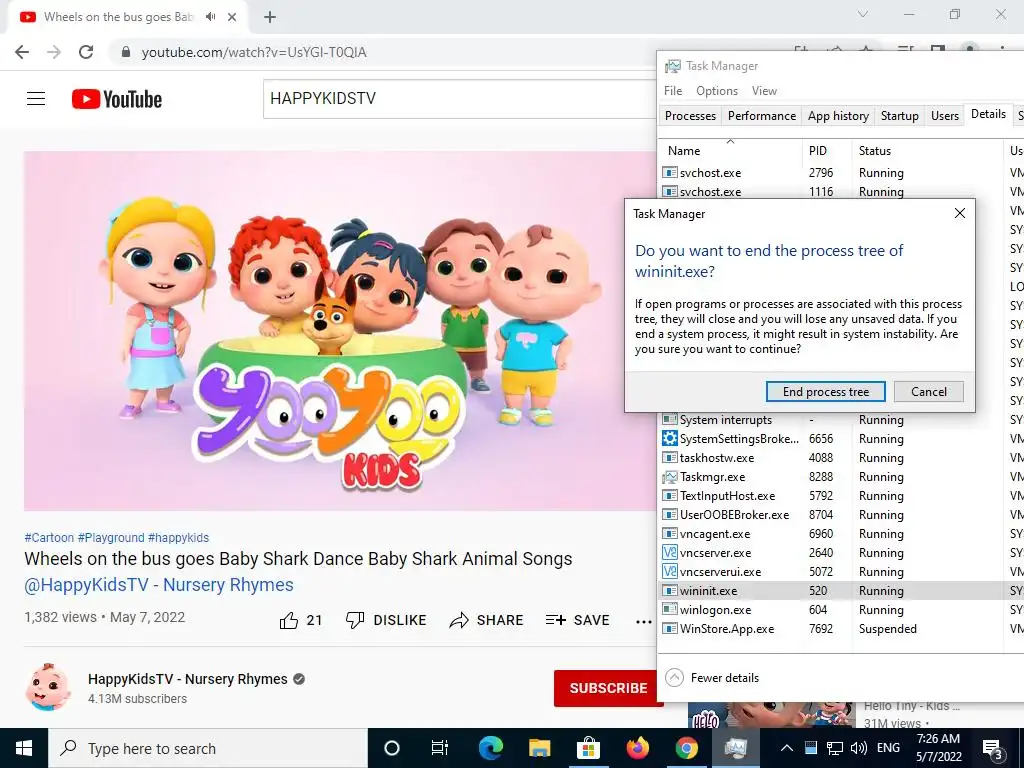The width and height of the screenshot is (1024, 768).
Task: Open the three-dot more actions menu
Action: coord(643,622)
